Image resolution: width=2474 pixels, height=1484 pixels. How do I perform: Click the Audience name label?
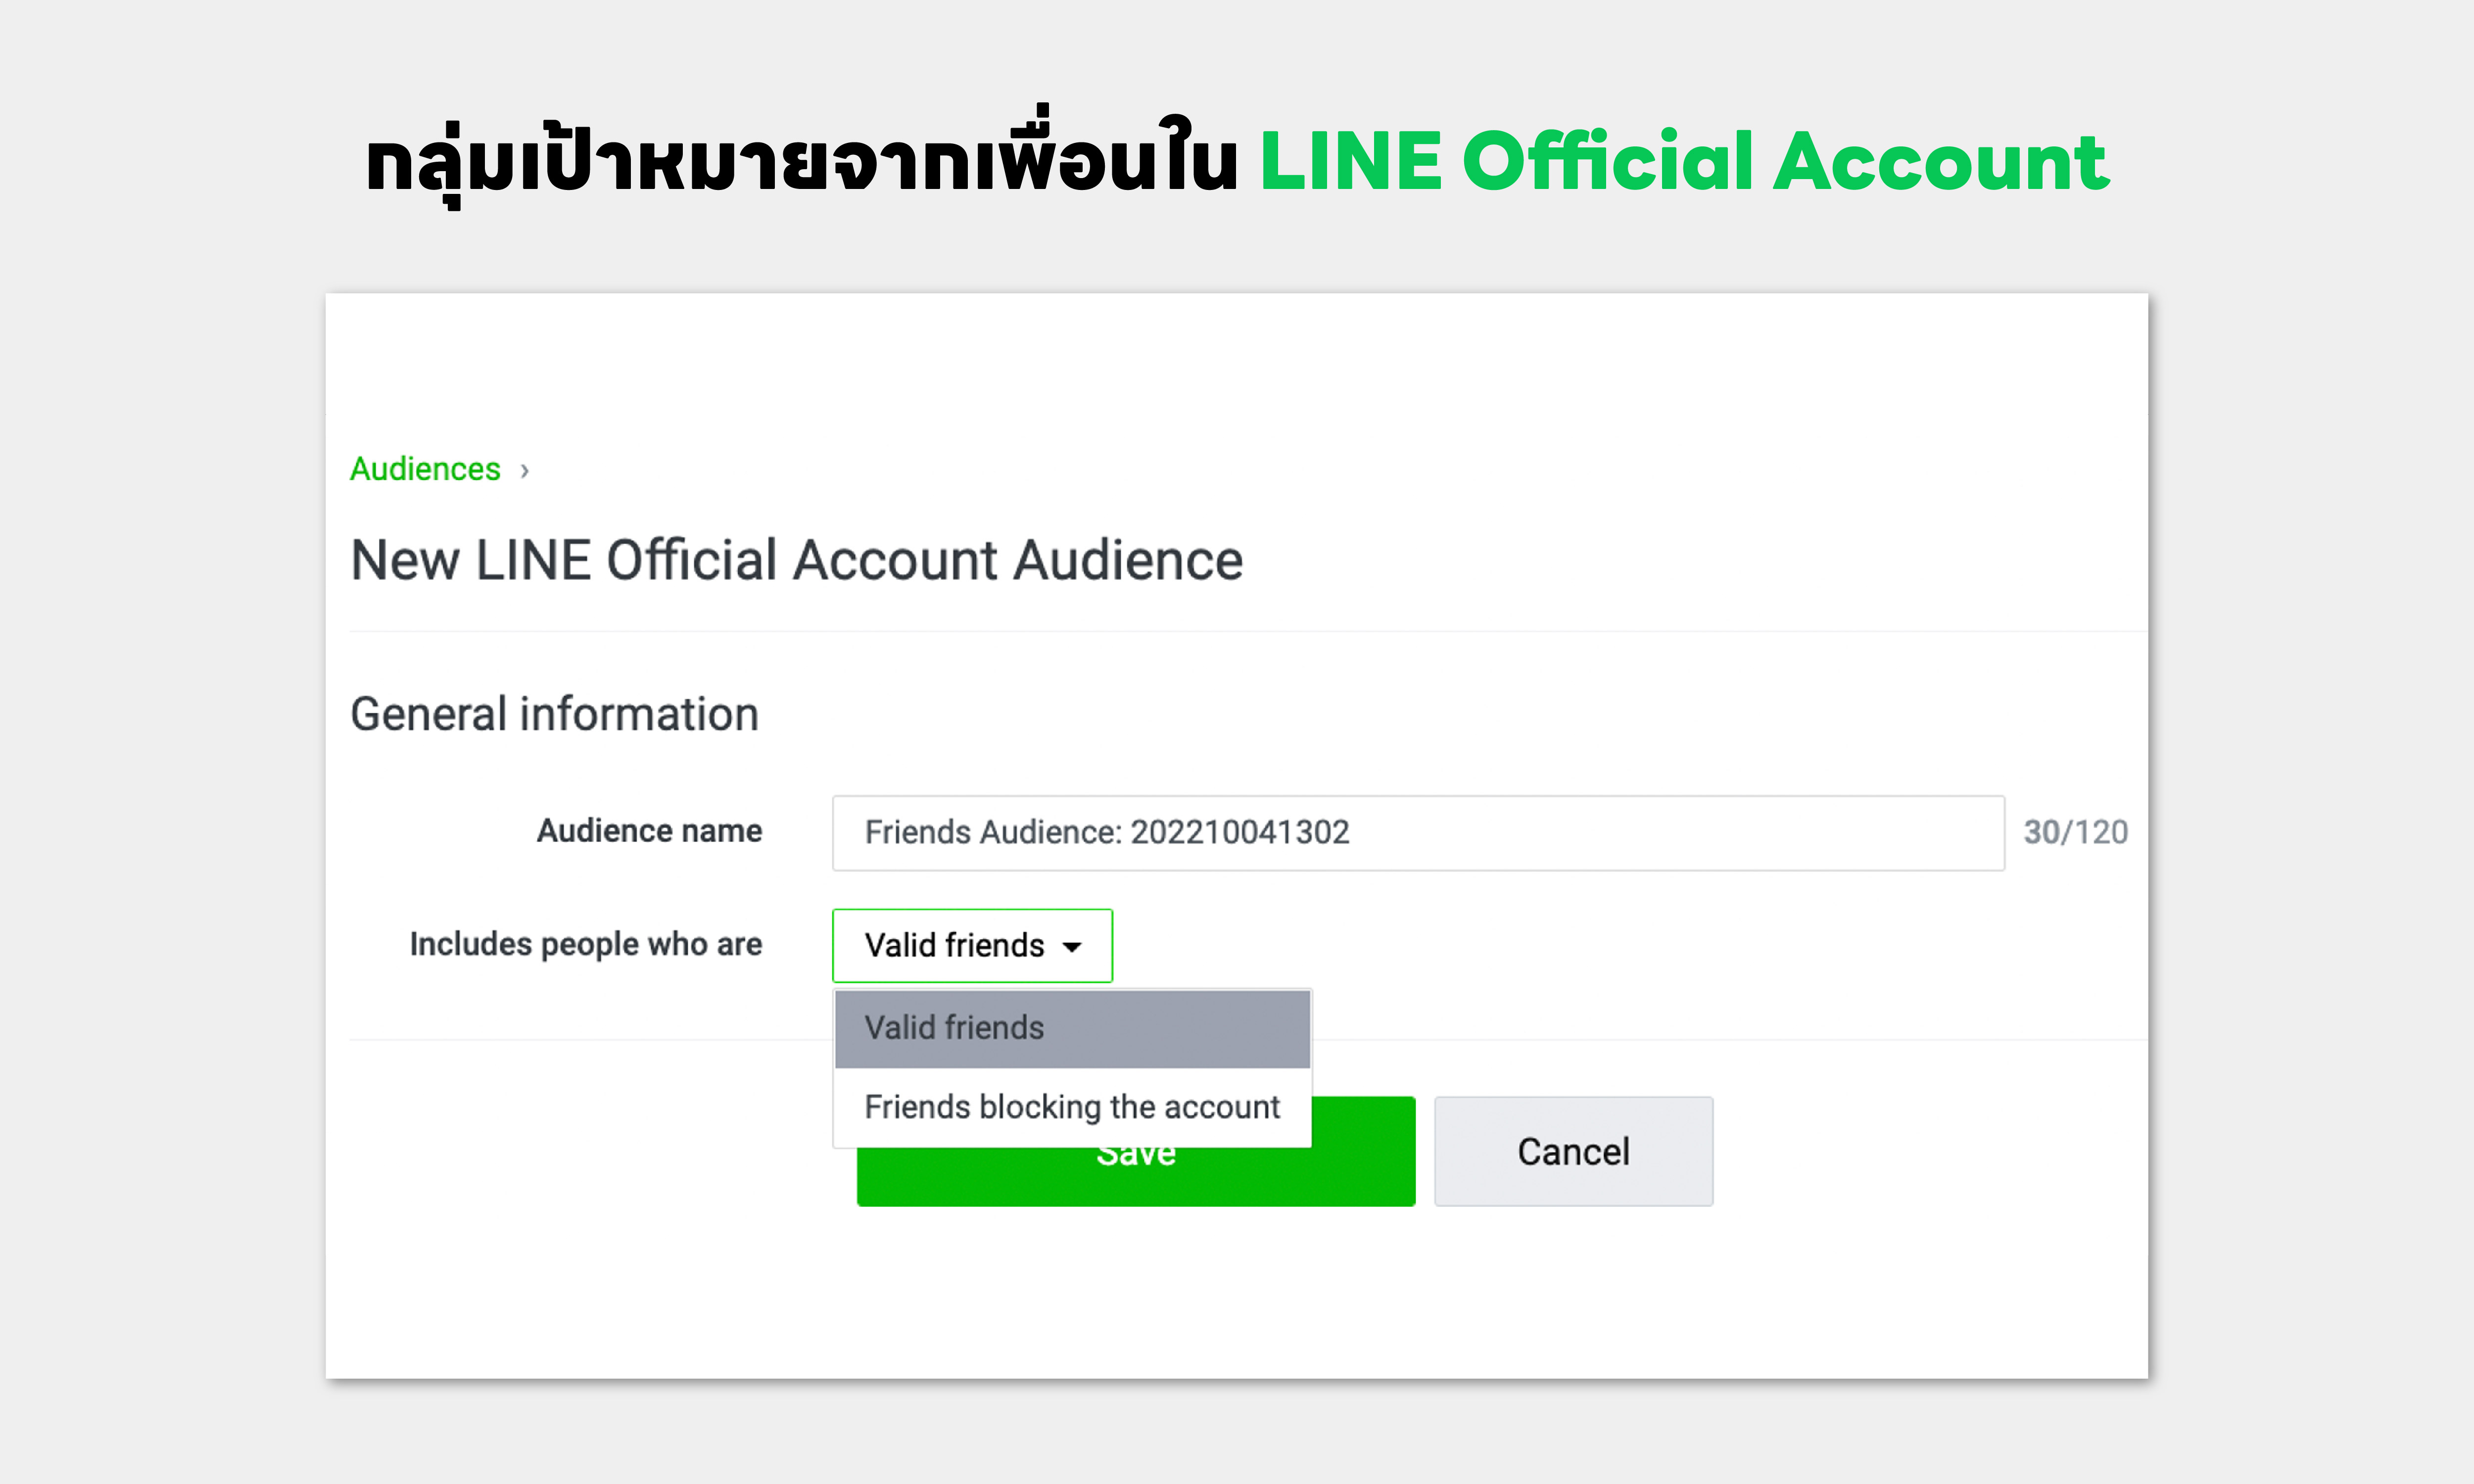coord(649,831)
